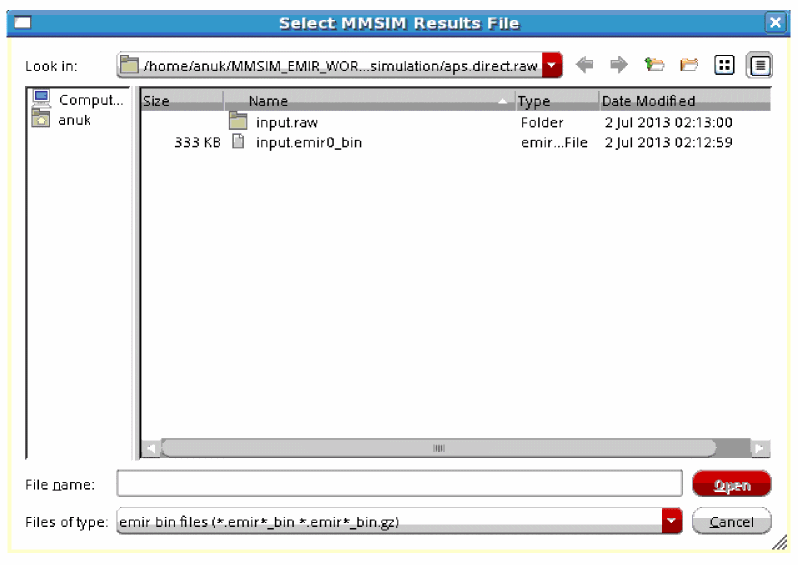Focus the File name input field
This screenshot has height=565, width=798.
tap(400, 484)
